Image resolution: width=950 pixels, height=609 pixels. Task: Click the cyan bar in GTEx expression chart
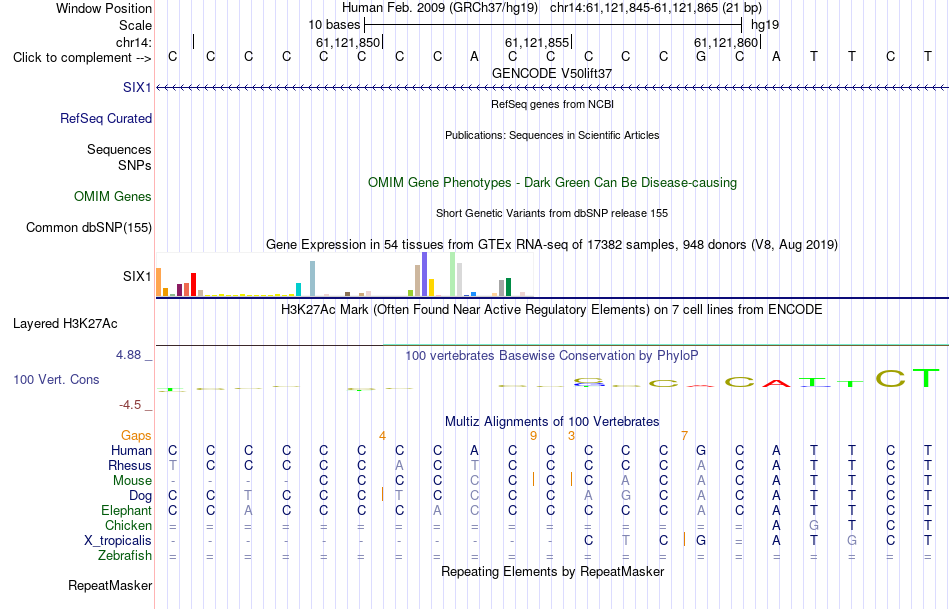(x=298, y=290)
